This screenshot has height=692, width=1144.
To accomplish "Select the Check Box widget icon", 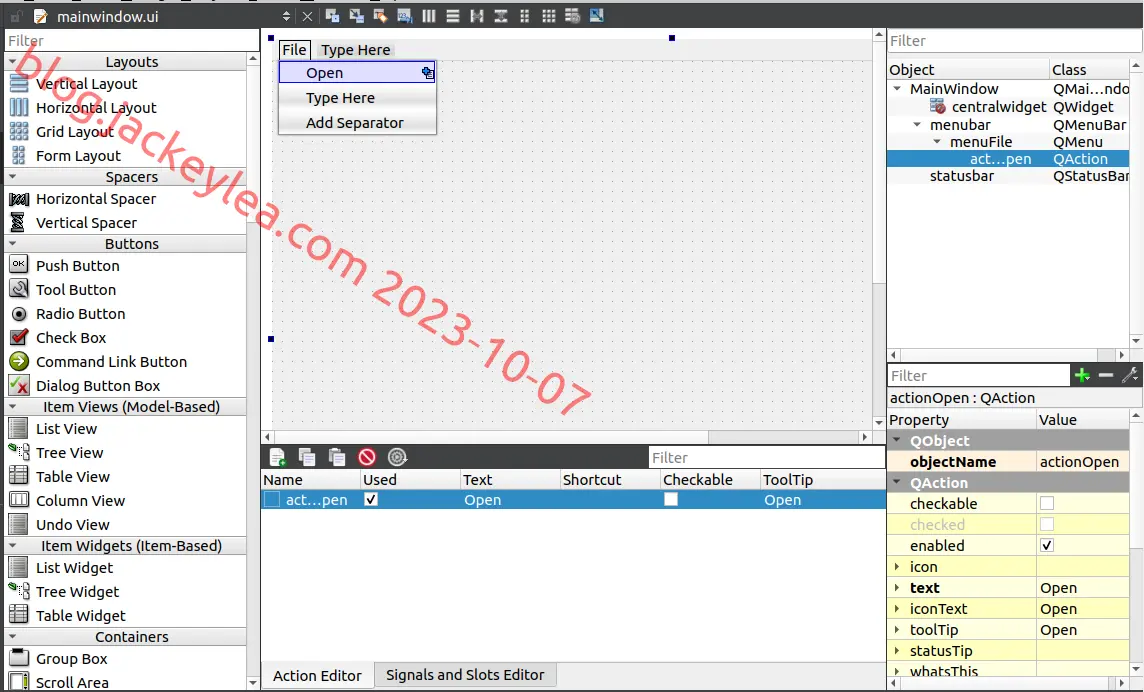I will (x=19, y=337).
